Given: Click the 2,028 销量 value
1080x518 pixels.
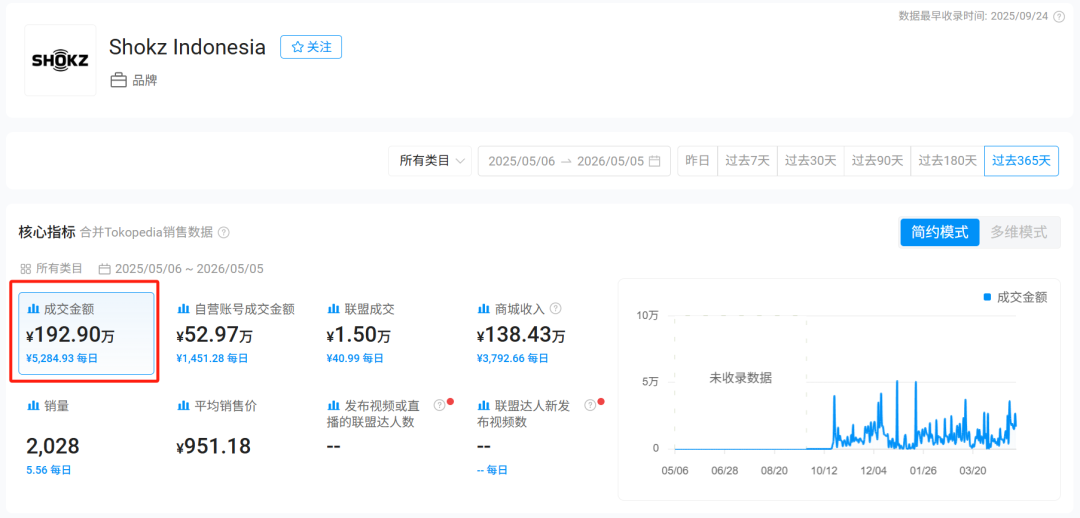Looking at the screenshot, I should coord(52,446).
